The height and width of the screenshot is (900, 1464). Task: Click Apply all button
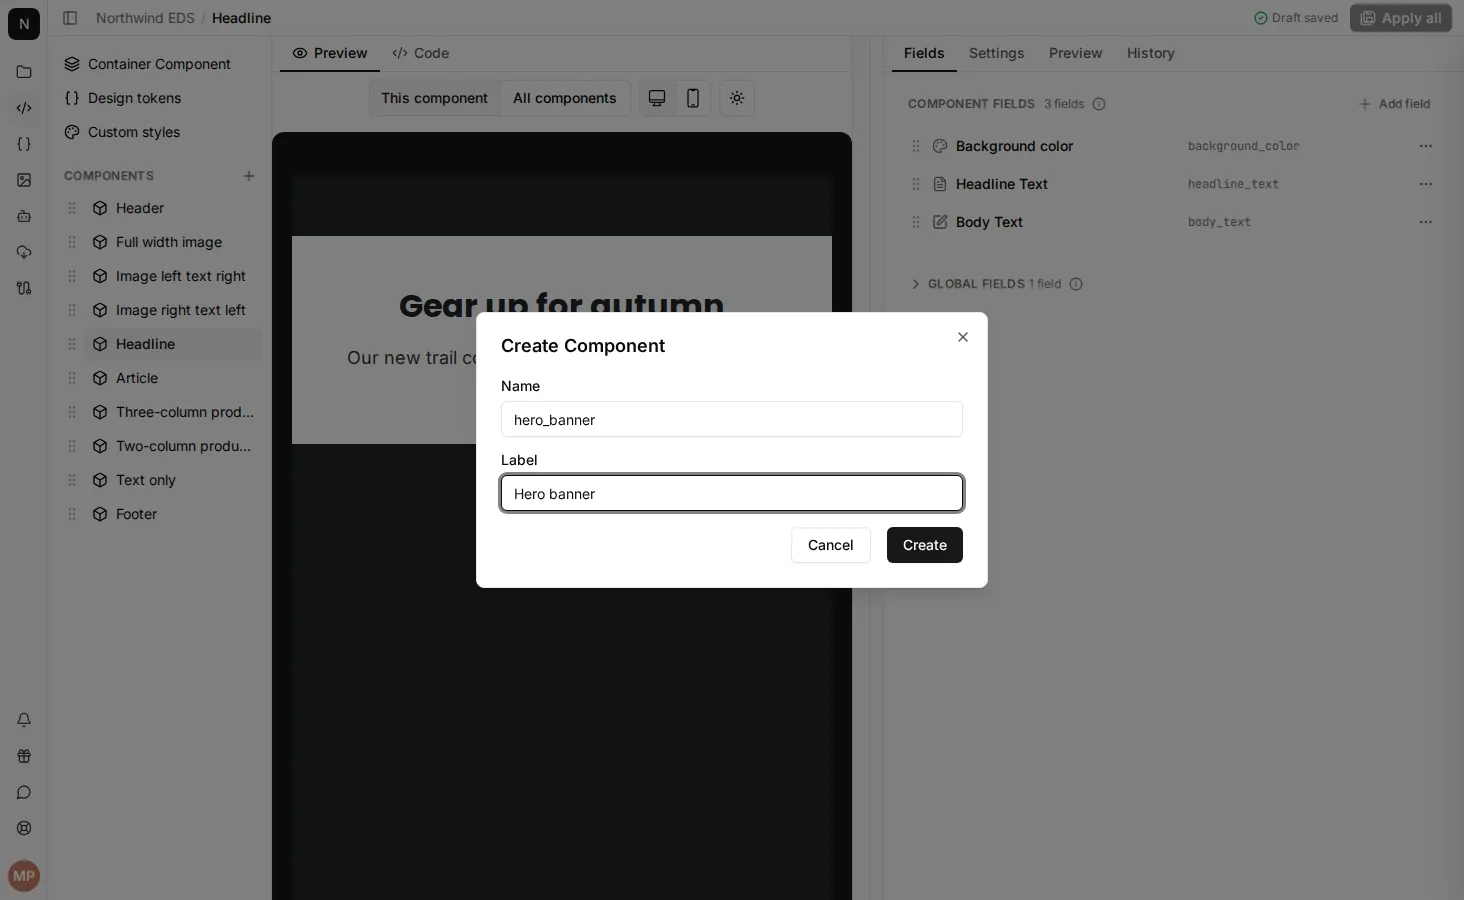(x=1401, y=18)
